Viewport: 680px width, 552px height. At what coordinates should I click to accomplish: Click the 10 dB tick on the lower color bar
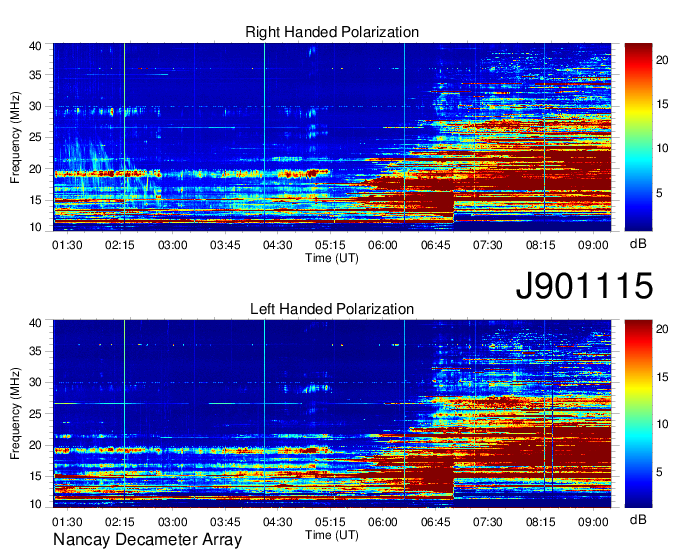(662, 425)
